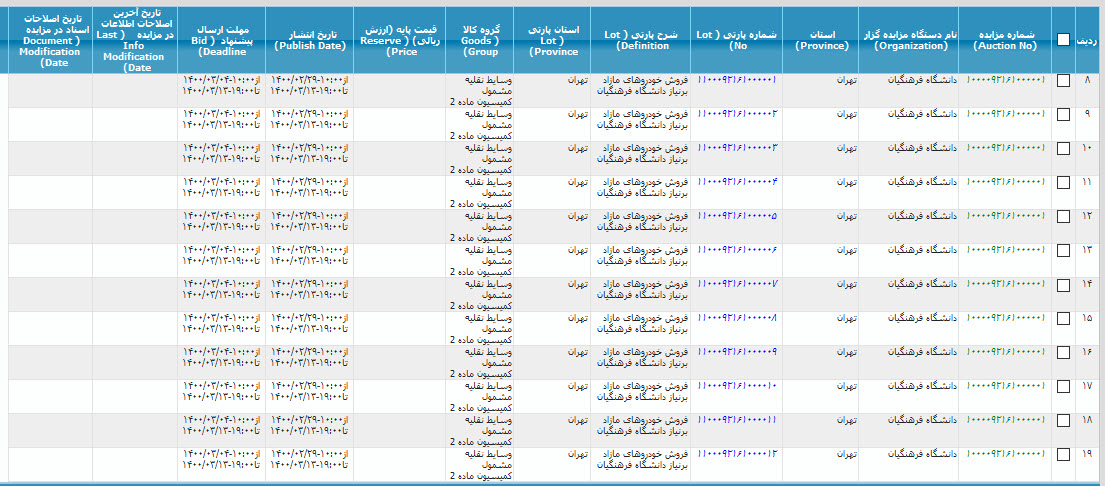Open the green auction number in row ۱۸
Screen dimensions: 1105x486
[x=1005, y=420]
